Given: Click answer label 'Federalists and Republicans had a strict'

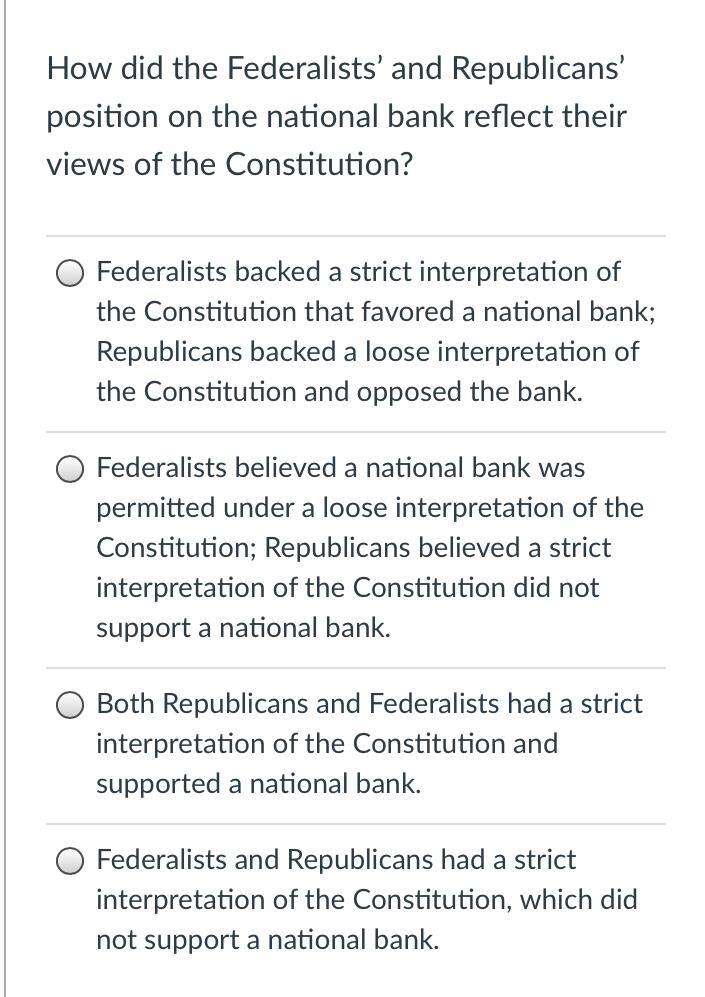Looking at the screenshot, I should point(336,860).
